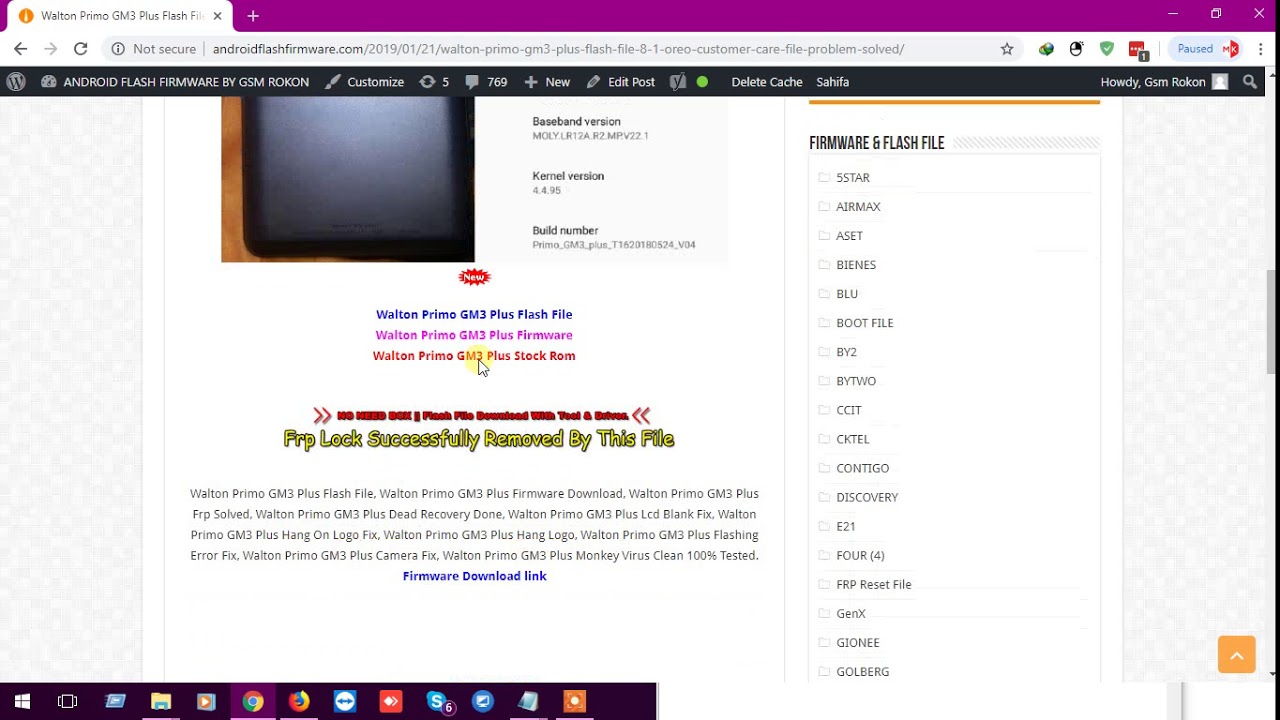This screenshot has height=720, width=1280.
Task: Switch to Chrome on the taskbar
Action: click(252, 701)
